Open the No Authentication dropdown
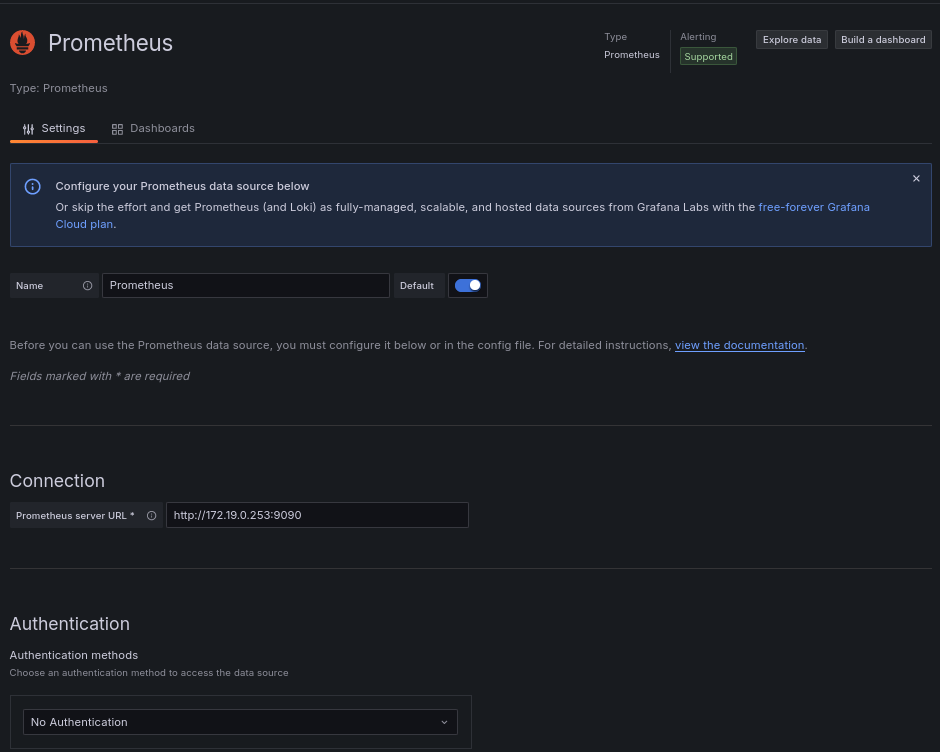 (240, 722)
